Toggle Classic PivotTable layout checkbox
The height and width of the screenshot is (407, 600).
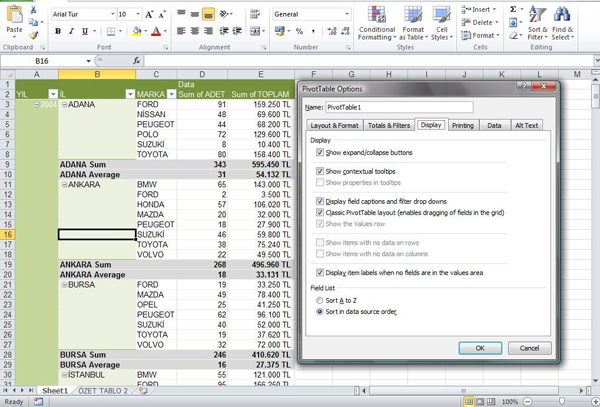[x=320, y=212]
